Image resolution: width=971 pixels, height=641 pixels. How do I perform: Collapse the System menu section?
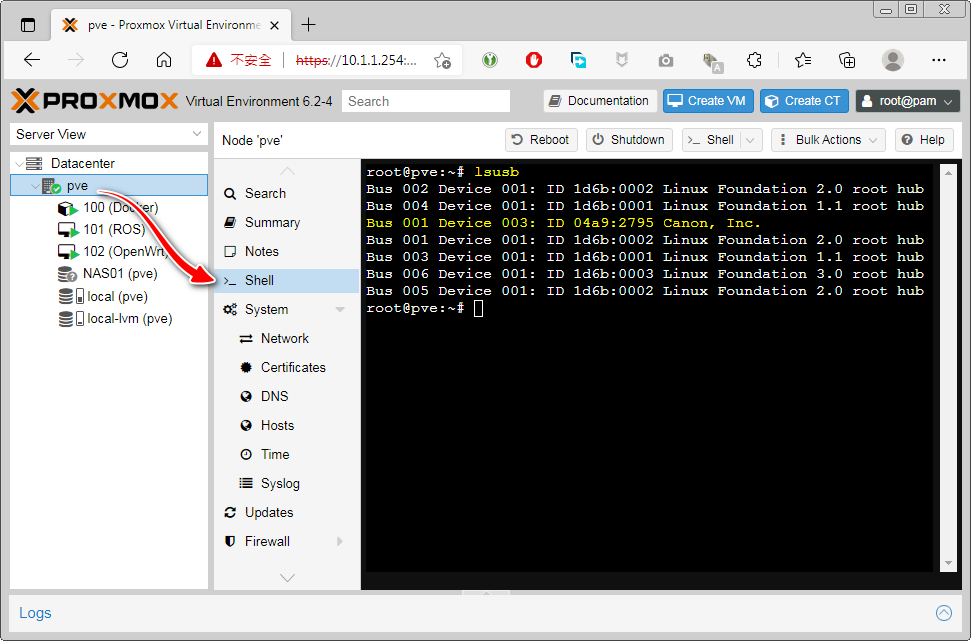[x=340, y=310]
